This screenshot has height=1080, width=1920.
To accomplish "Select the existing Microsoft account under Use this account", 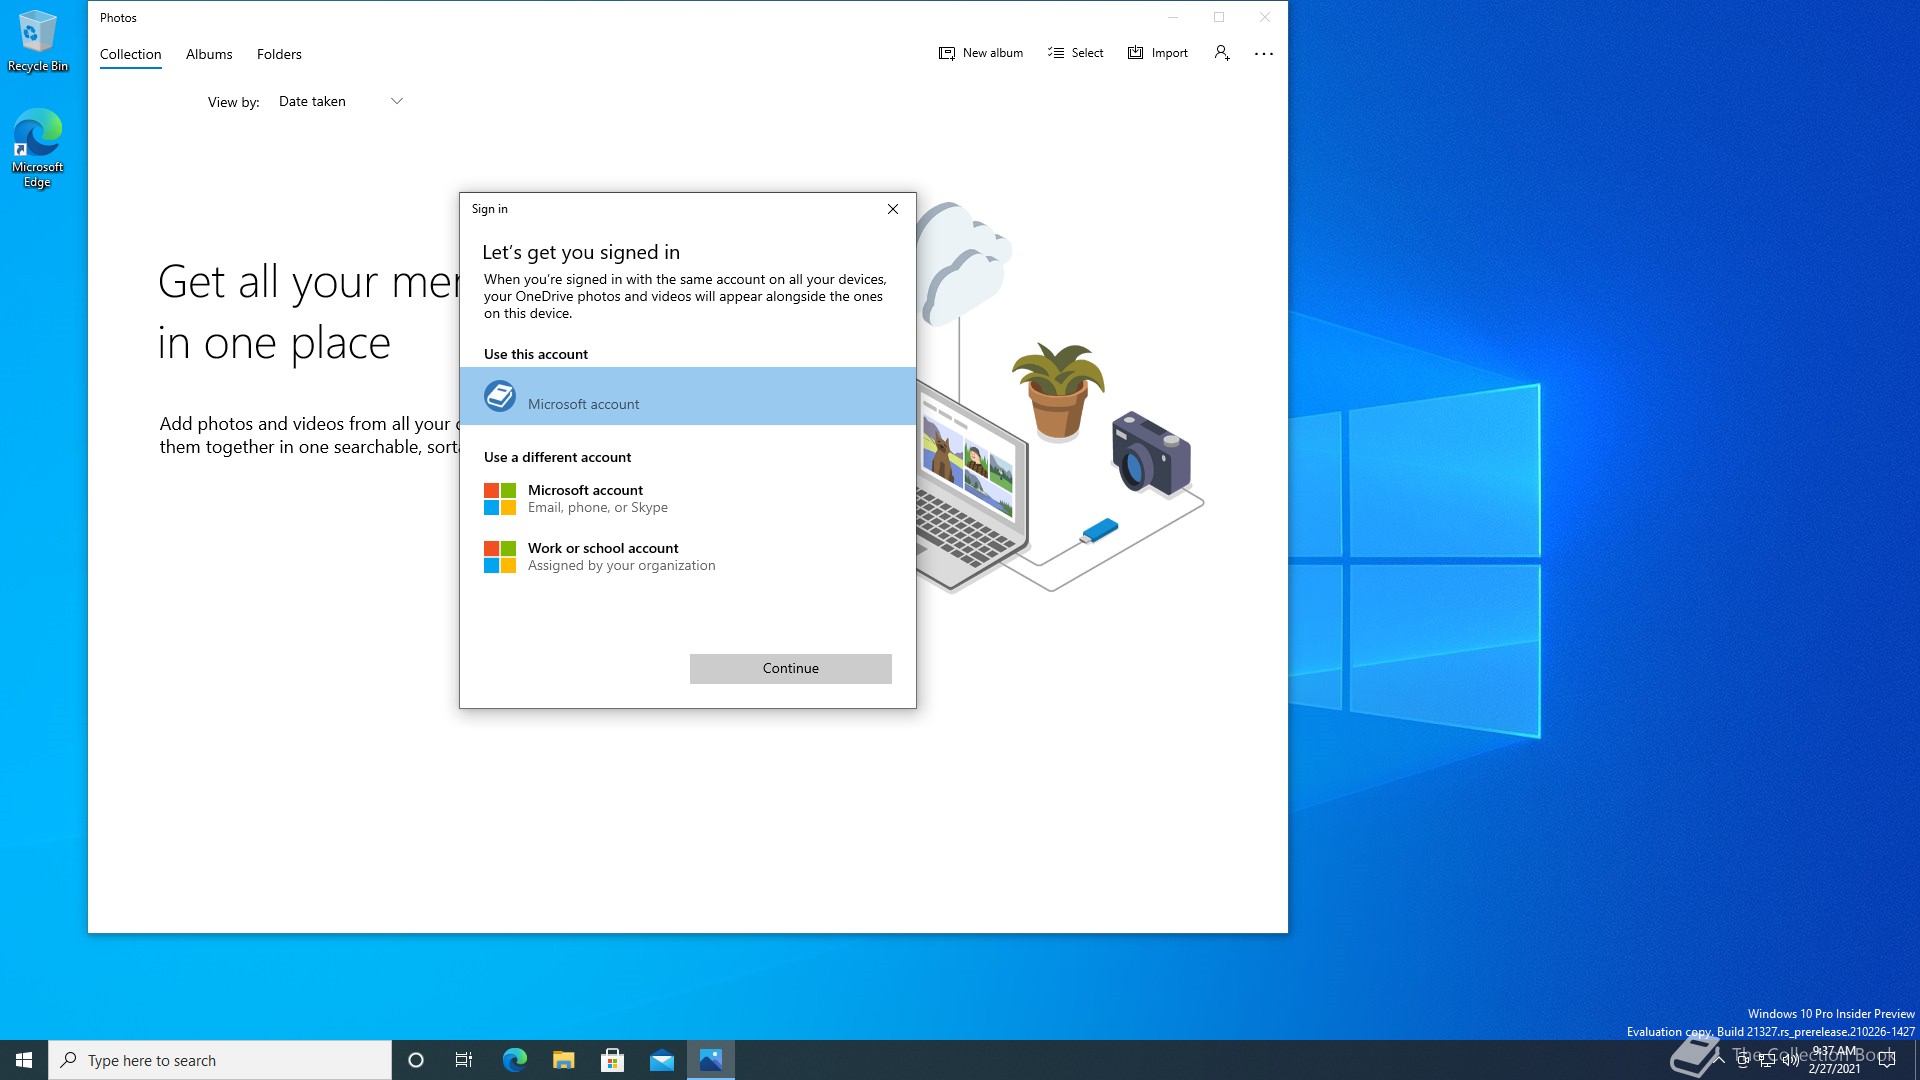I will 688,396.
